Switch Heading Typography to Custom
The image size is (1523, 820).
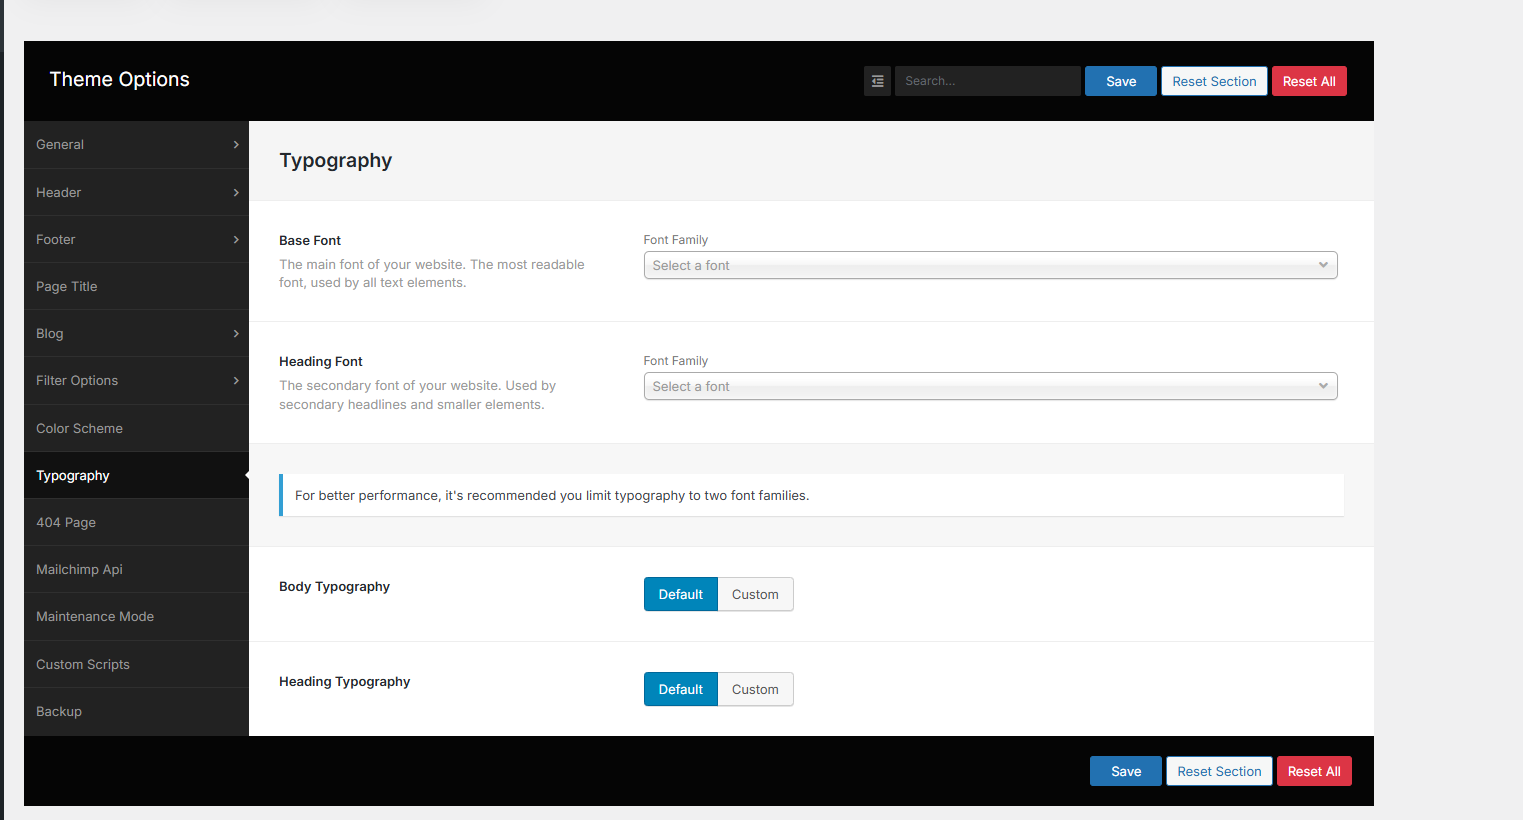click(x=755, y=689)
